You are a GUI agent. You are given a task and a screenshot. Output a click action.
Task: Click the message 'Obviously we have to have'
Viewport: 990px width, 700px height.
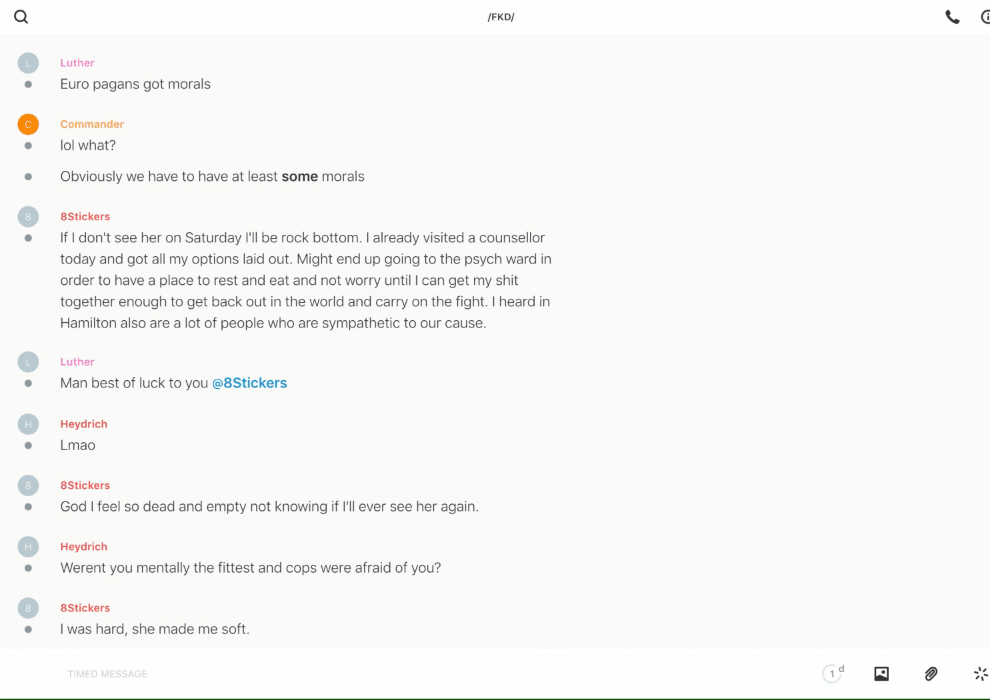(x=212, y=177)
